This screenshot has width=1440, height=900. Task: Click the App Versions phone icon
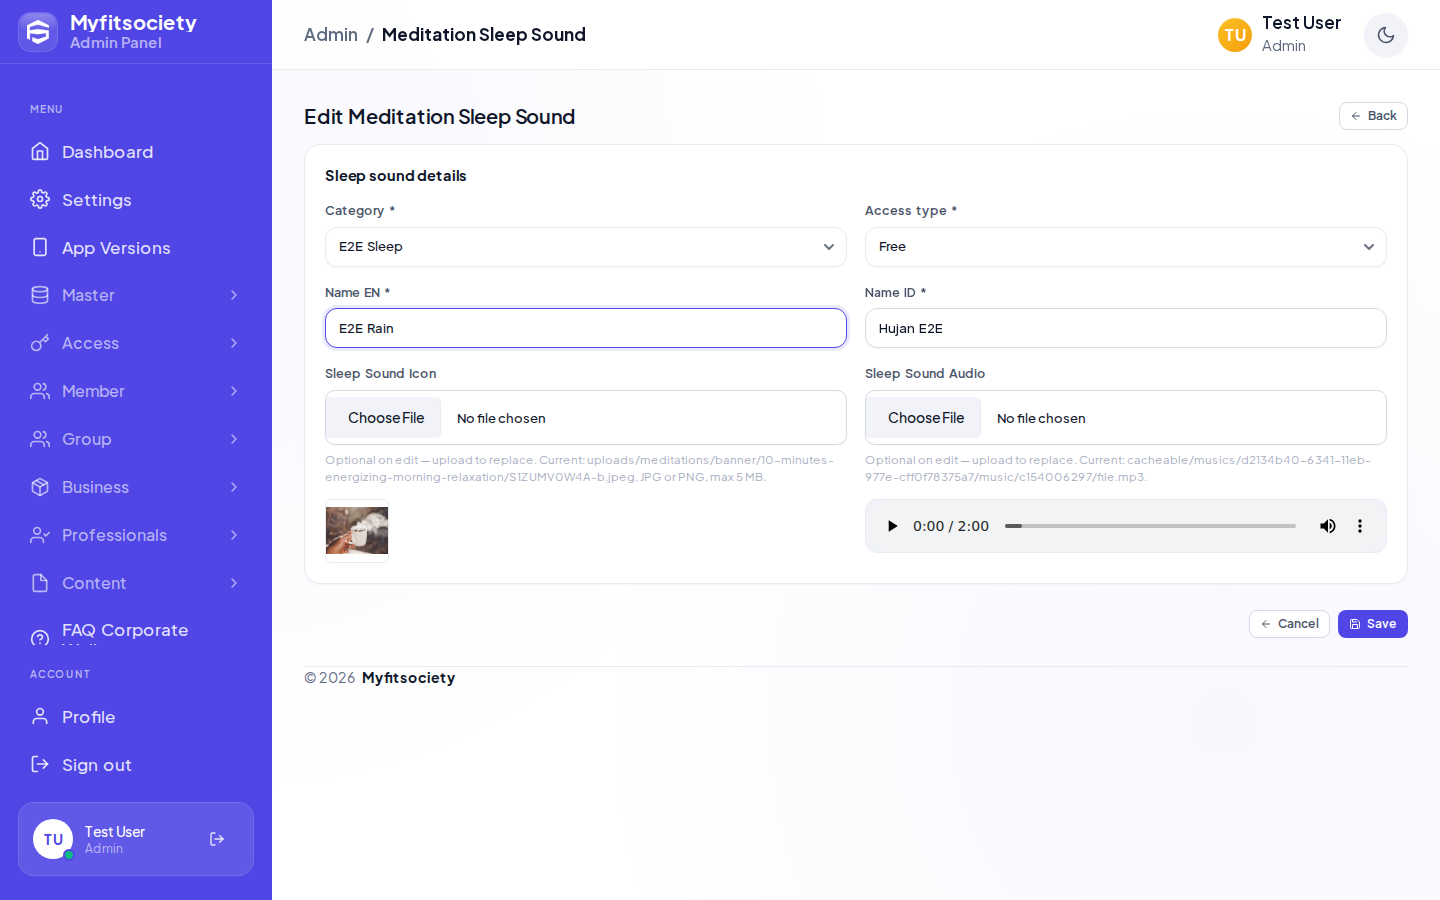pyautogui.click(x=40, y=247)
